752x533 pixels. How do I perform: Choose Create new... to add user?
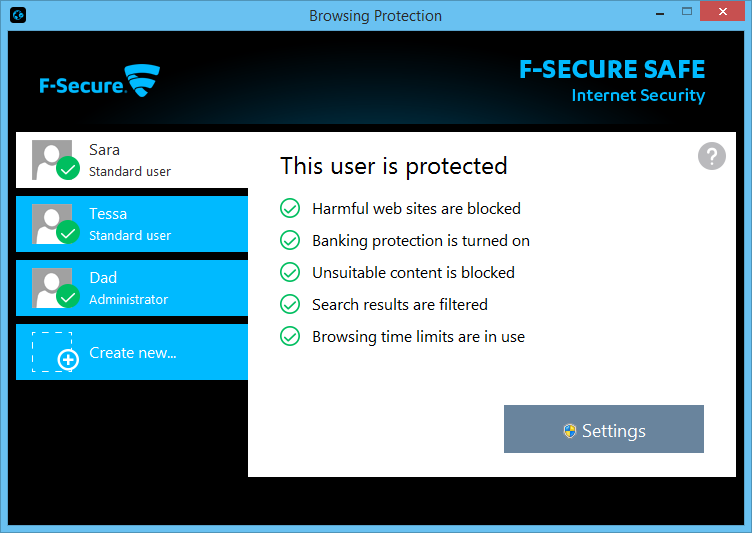(x=132, y=352)
